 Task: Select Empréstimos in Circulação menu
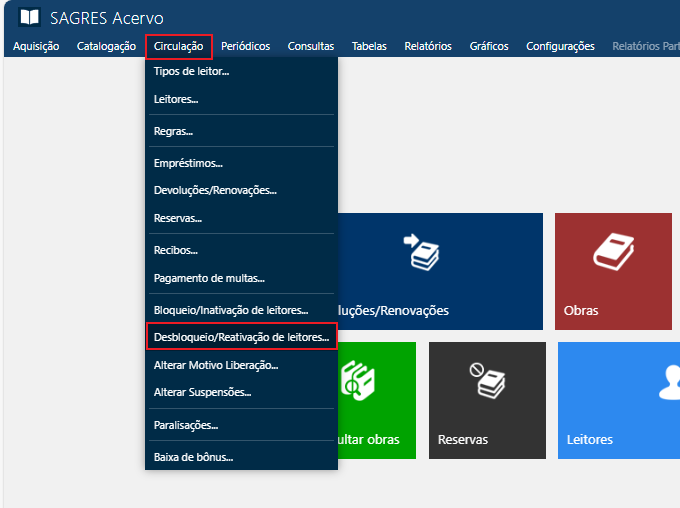click(x=188, y=163)
